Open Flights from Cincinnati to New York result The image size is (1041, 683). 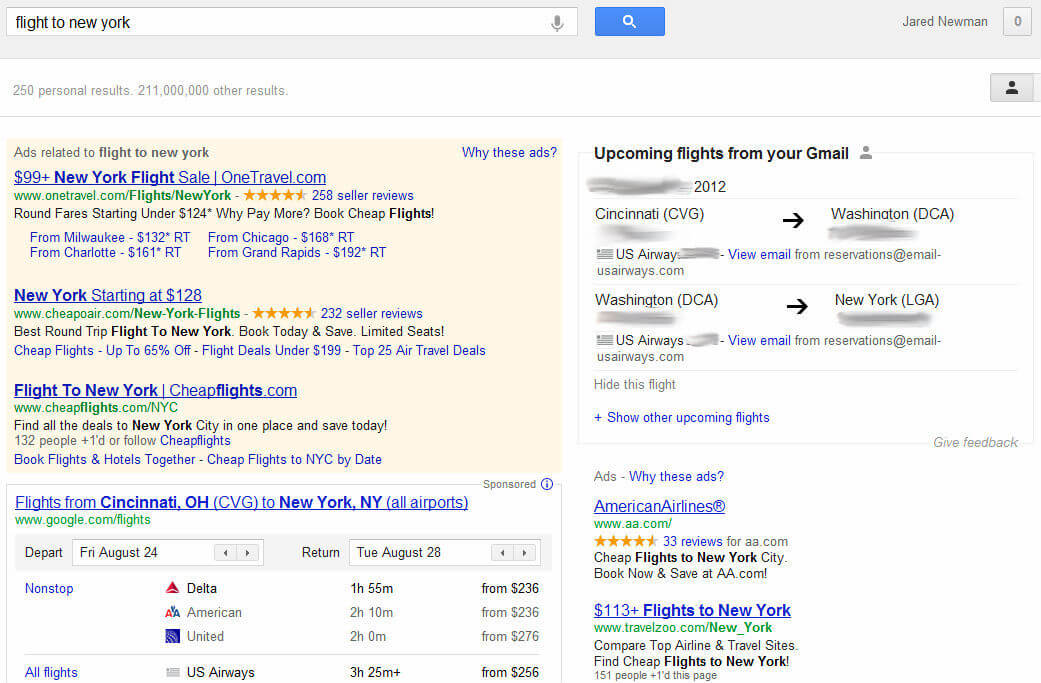click(x=242, y=502)
